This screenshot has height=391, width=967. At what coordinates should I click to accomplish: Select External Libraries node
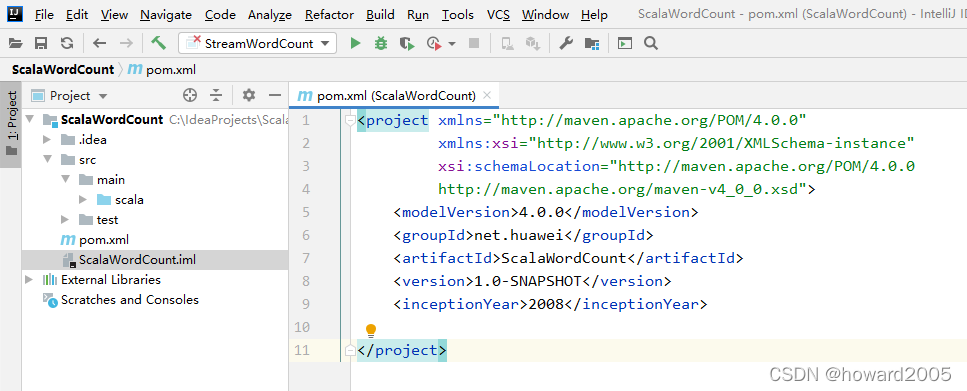[102, 279]
